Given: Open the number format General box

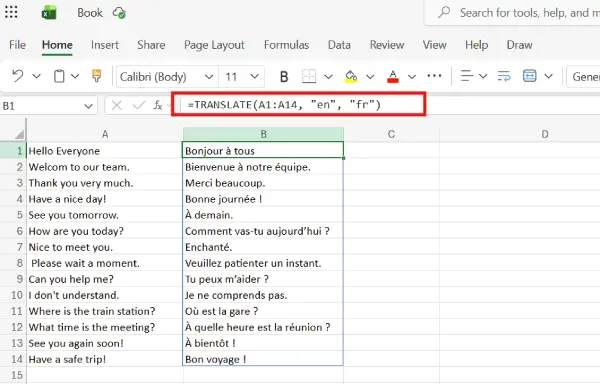Looking at the screenshot, I should [583, 77].
